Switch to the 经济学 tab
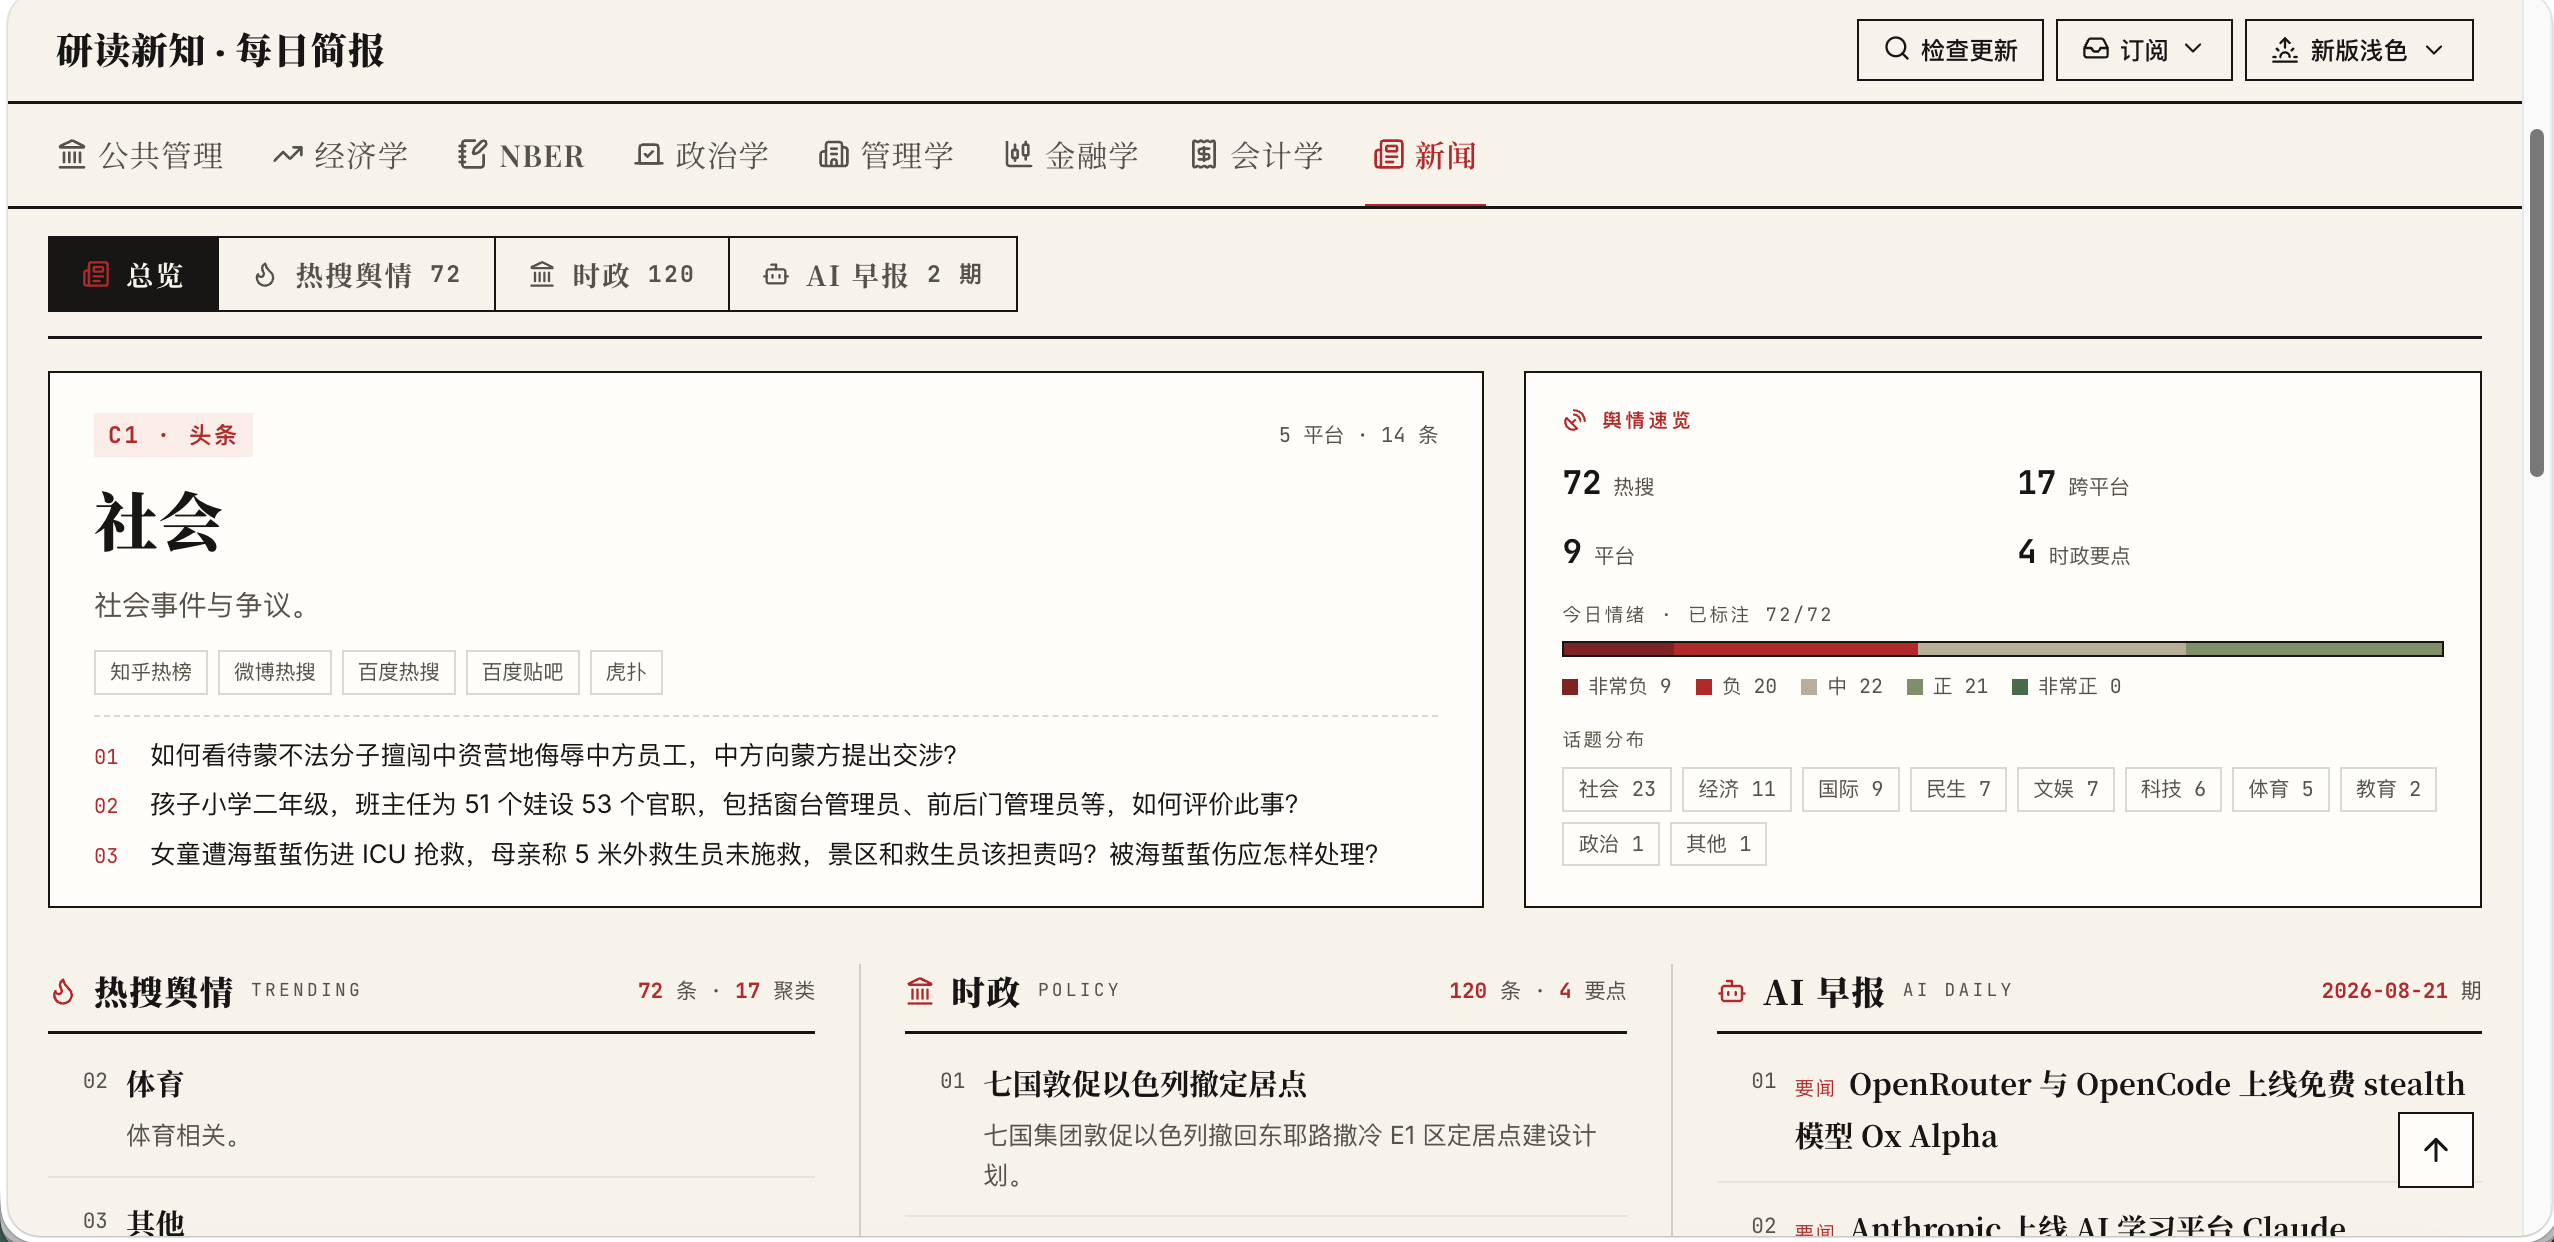This screenshot has width=2554, height=1242. [341, 156]
